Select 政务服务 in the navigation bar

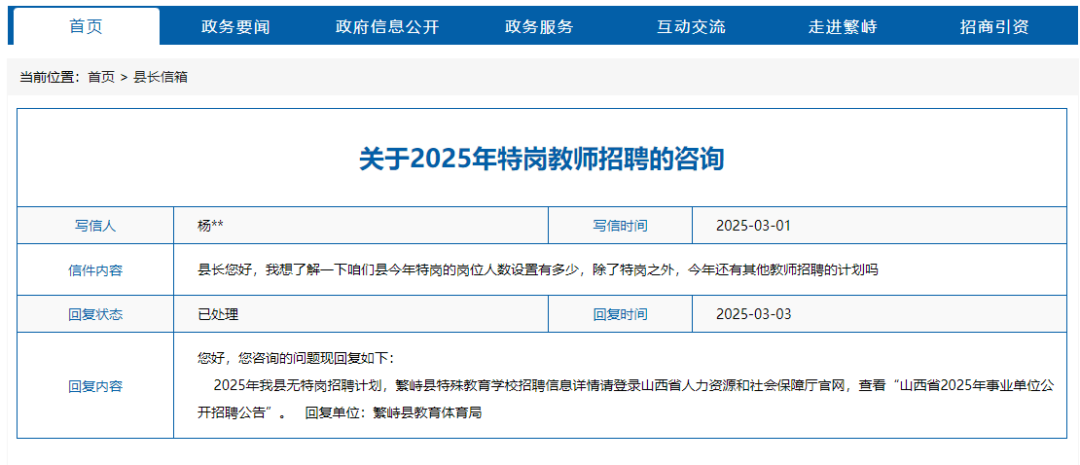pos(539,27)
